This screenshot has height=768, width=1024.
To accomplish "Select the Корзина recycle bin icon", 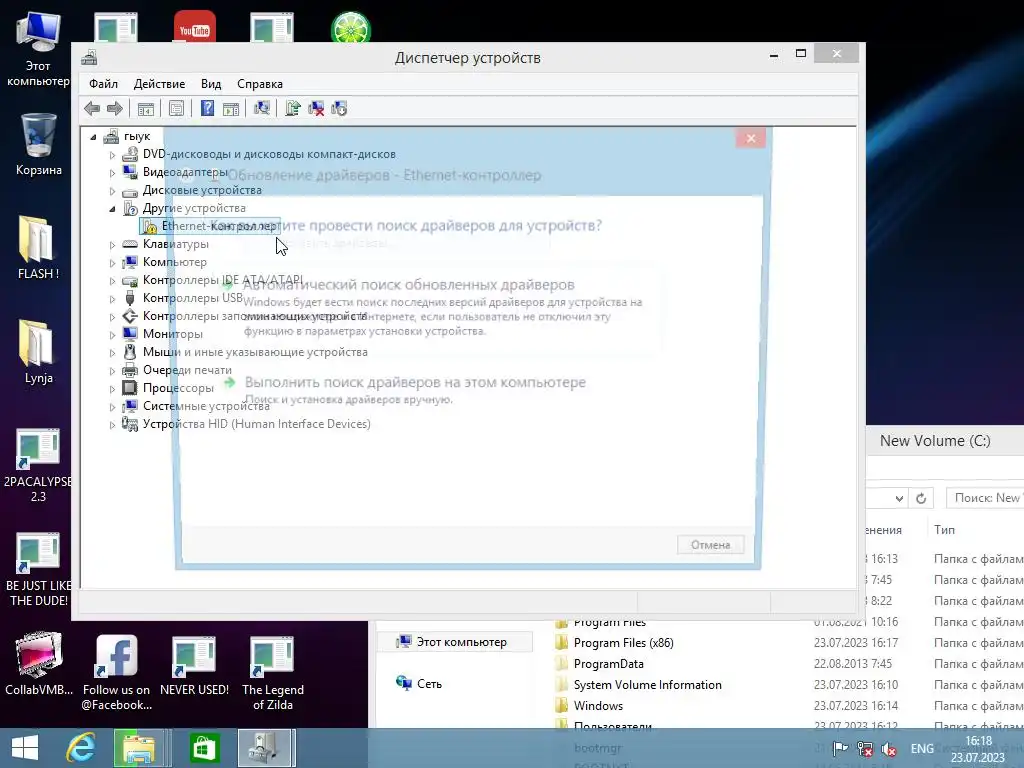I will pyautogui.click(x=39, y=144).
